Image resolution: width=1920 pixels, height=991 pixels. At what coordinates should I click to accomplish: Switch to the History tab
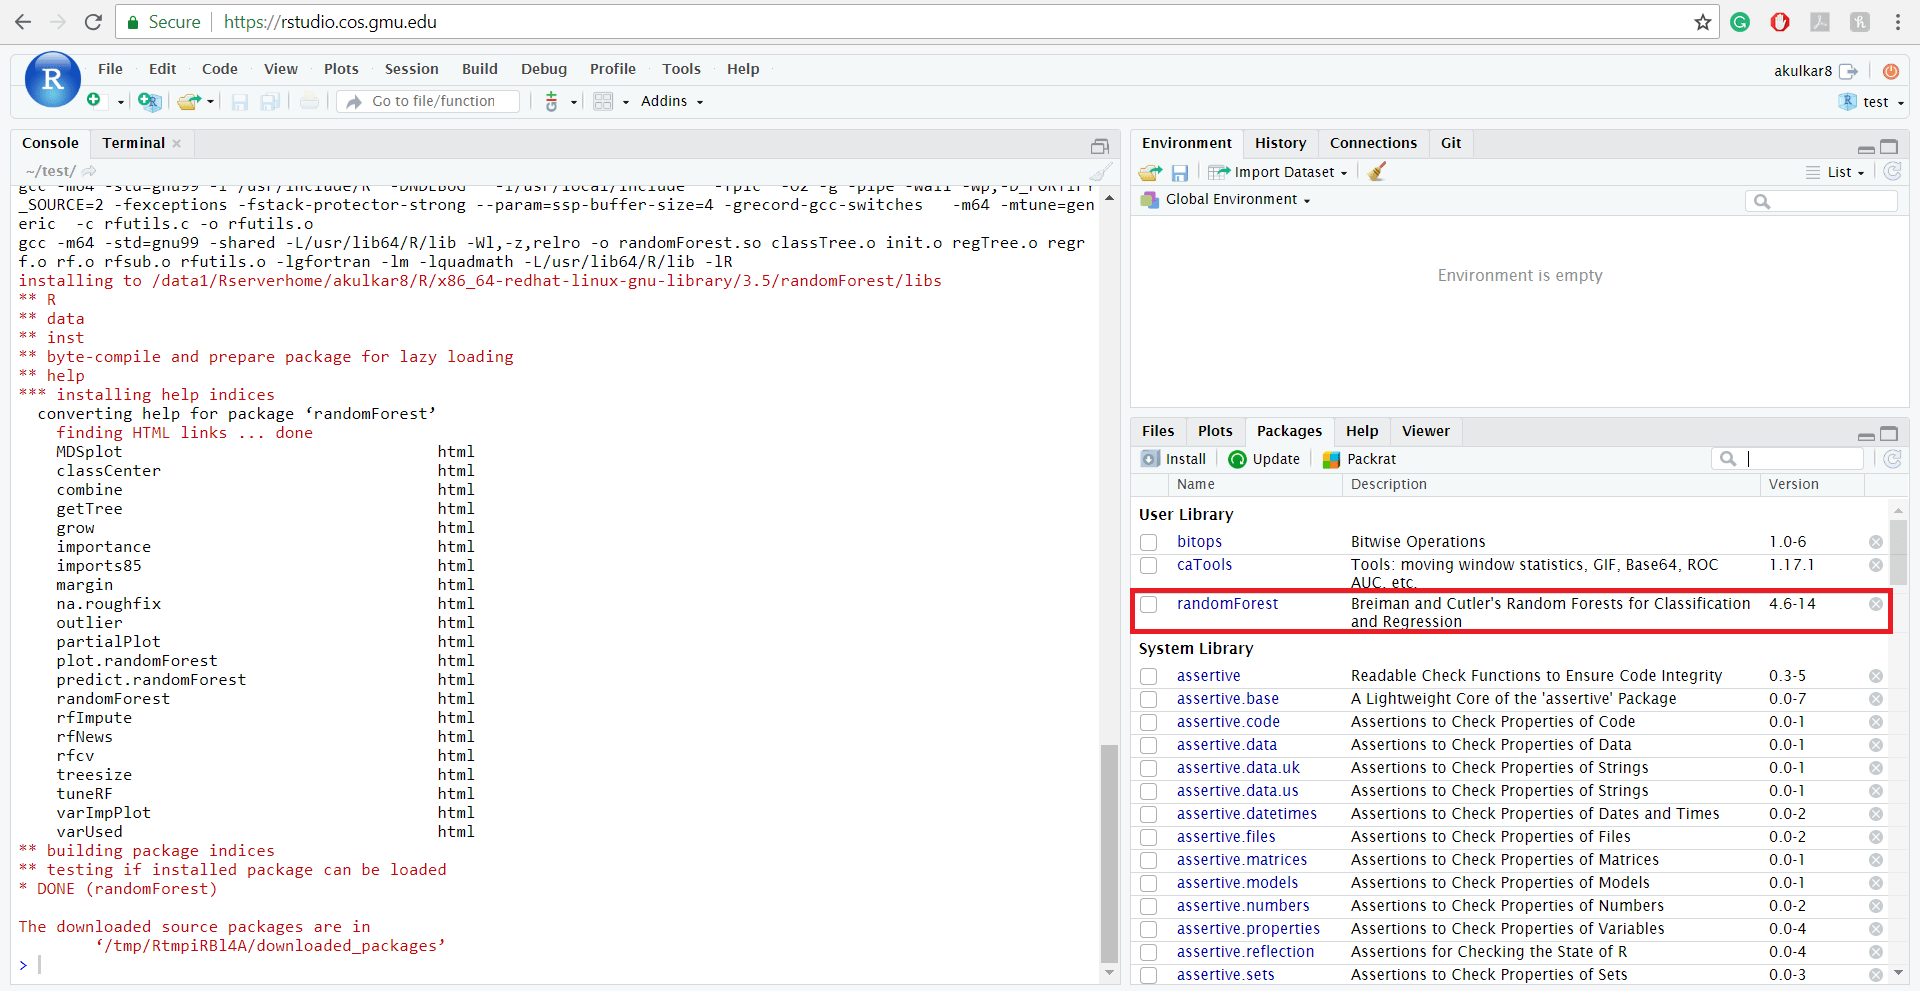click(1279, 142)
